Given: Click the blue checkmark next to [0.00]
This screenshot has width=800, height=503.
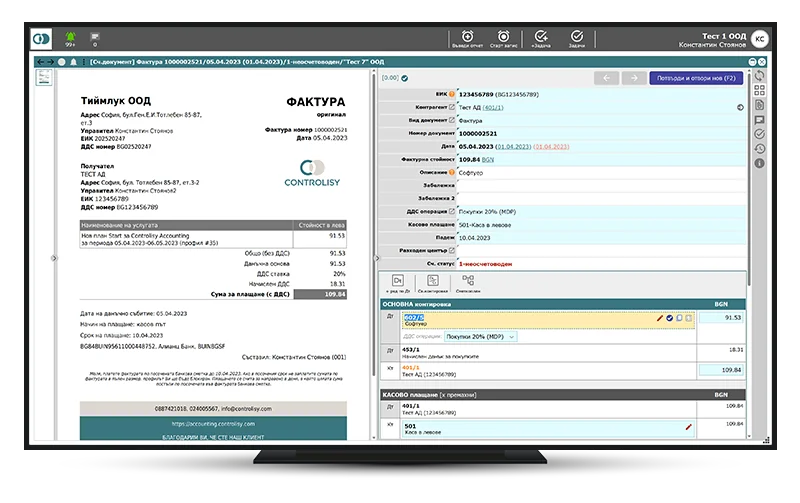Looking at the screenshot, I should [x=405, y=78].
